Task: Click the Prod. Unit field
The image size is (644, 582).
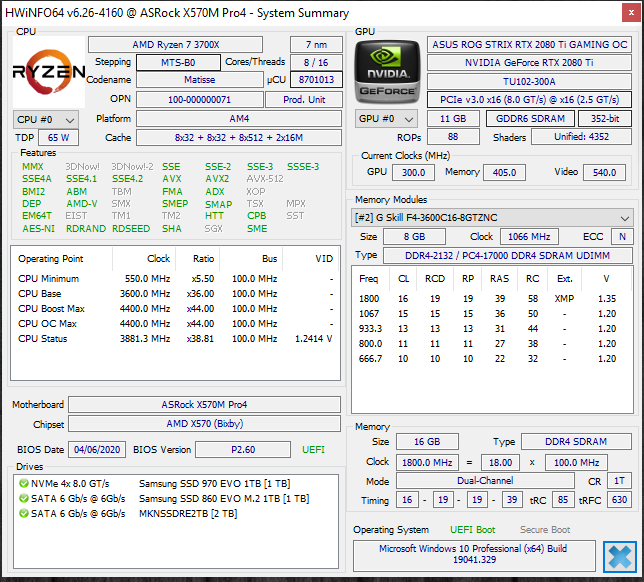Action: click(x=304, y=99)
